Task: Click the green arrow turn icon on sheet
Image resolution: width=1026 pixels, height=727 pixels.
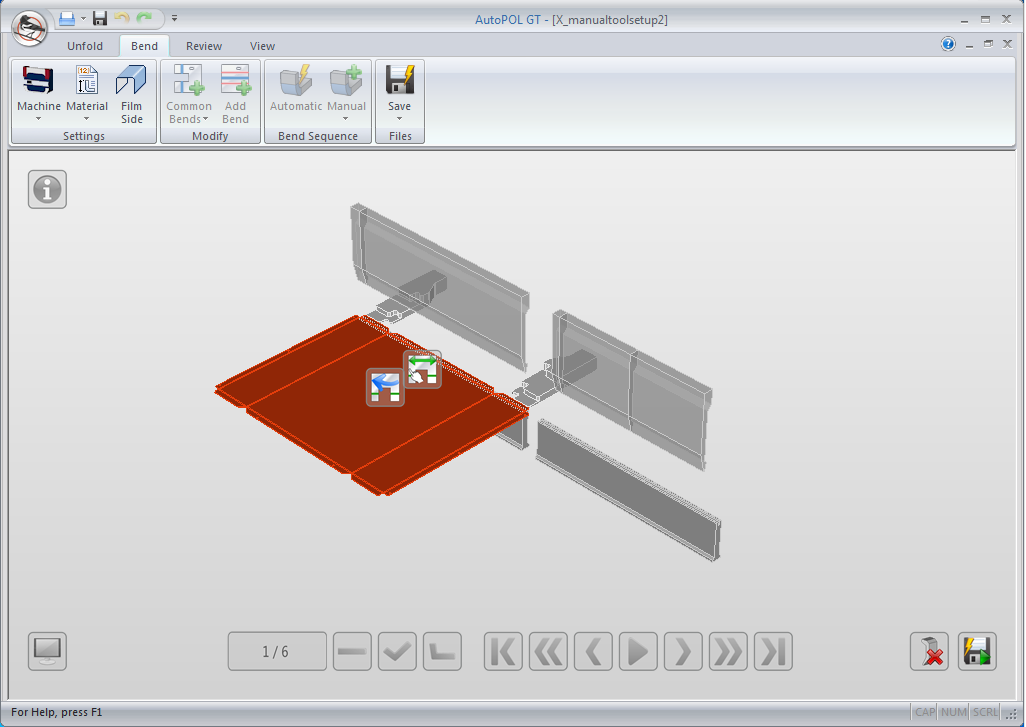Action: point(422,369)
